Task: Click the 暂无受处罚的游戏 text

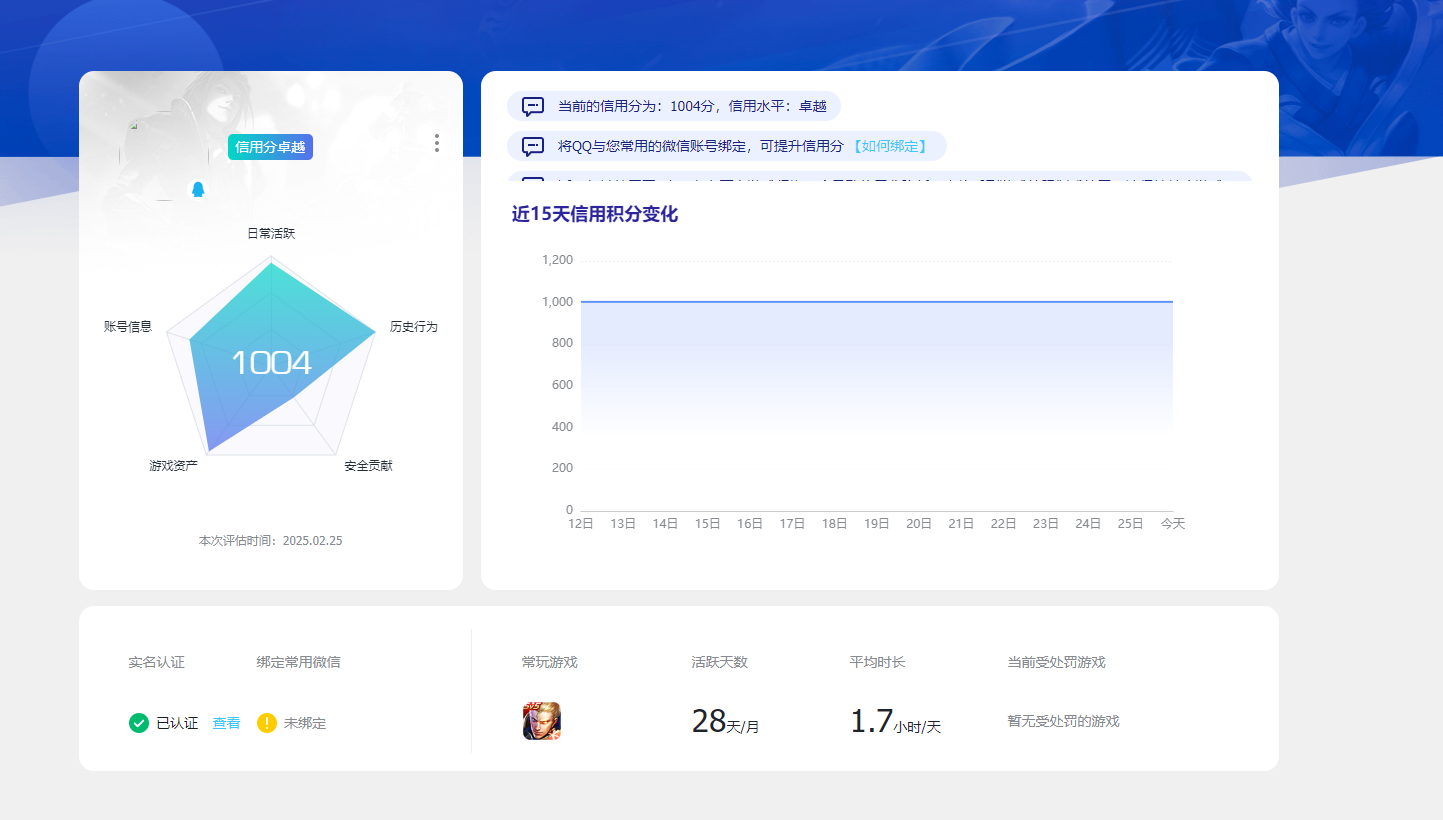Action: 1063,721
